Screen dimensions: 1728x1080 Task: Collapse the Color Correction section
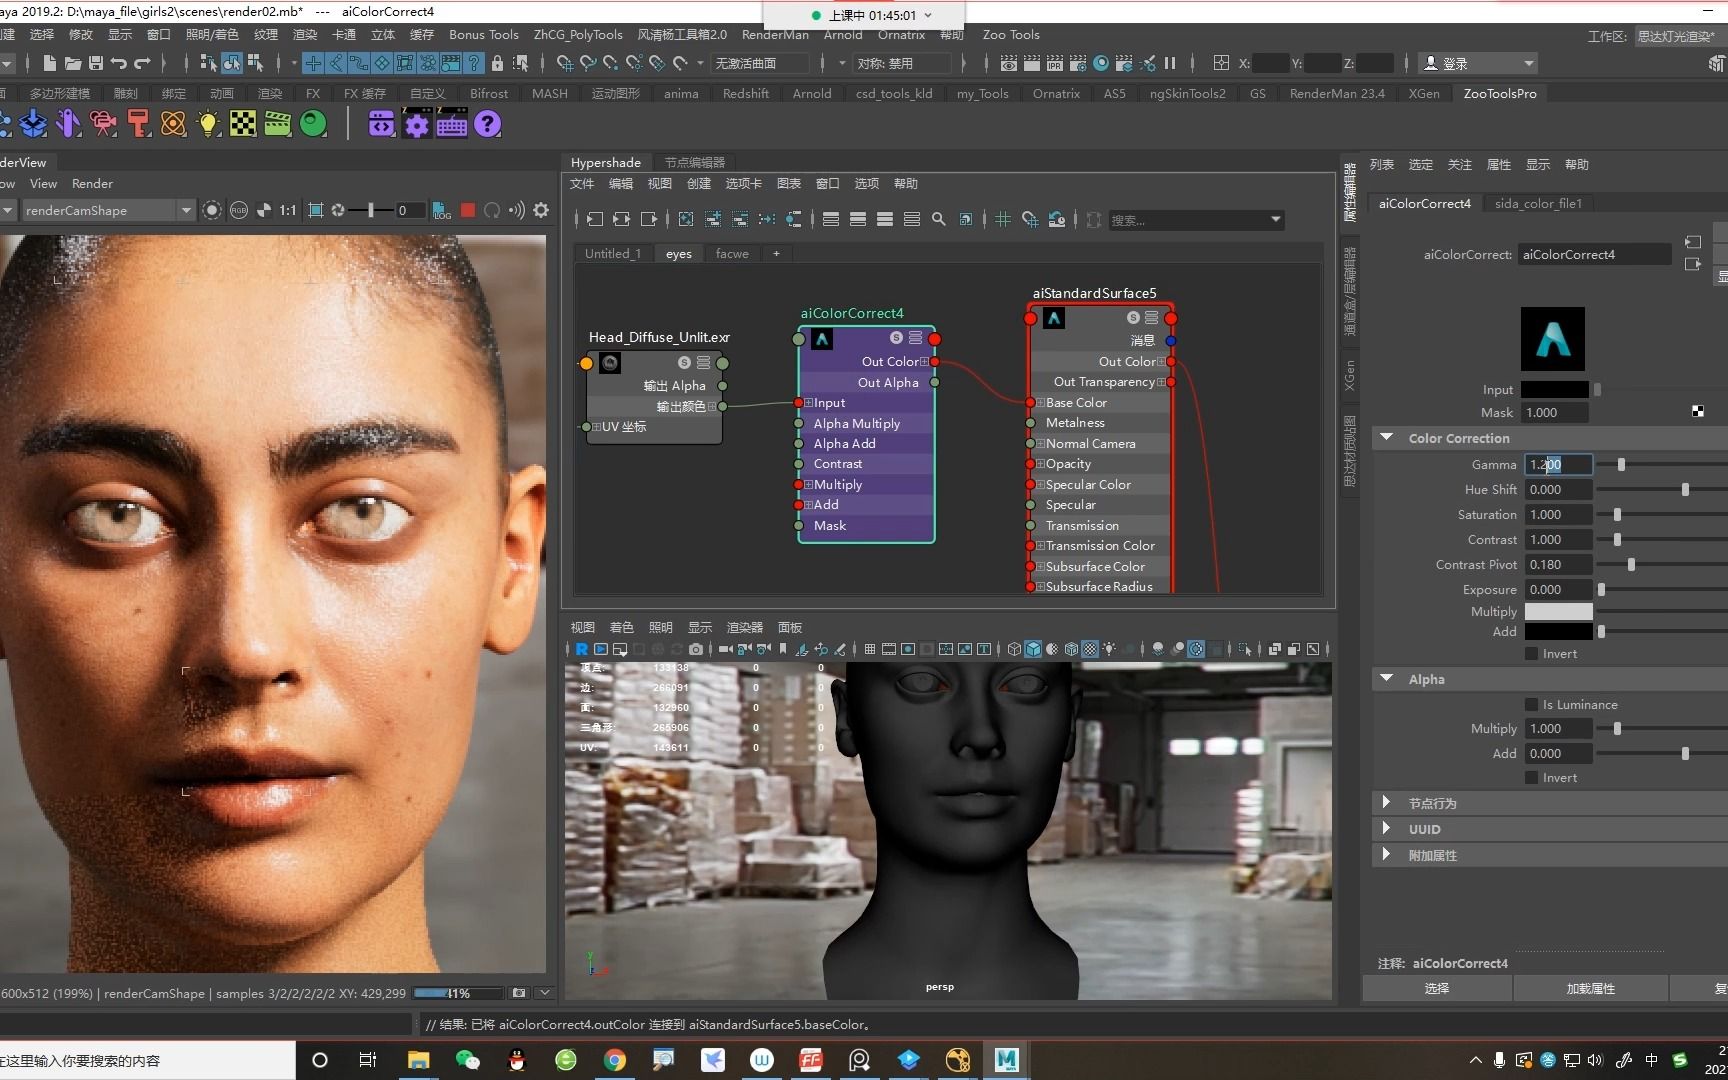tap(1387, 438)
